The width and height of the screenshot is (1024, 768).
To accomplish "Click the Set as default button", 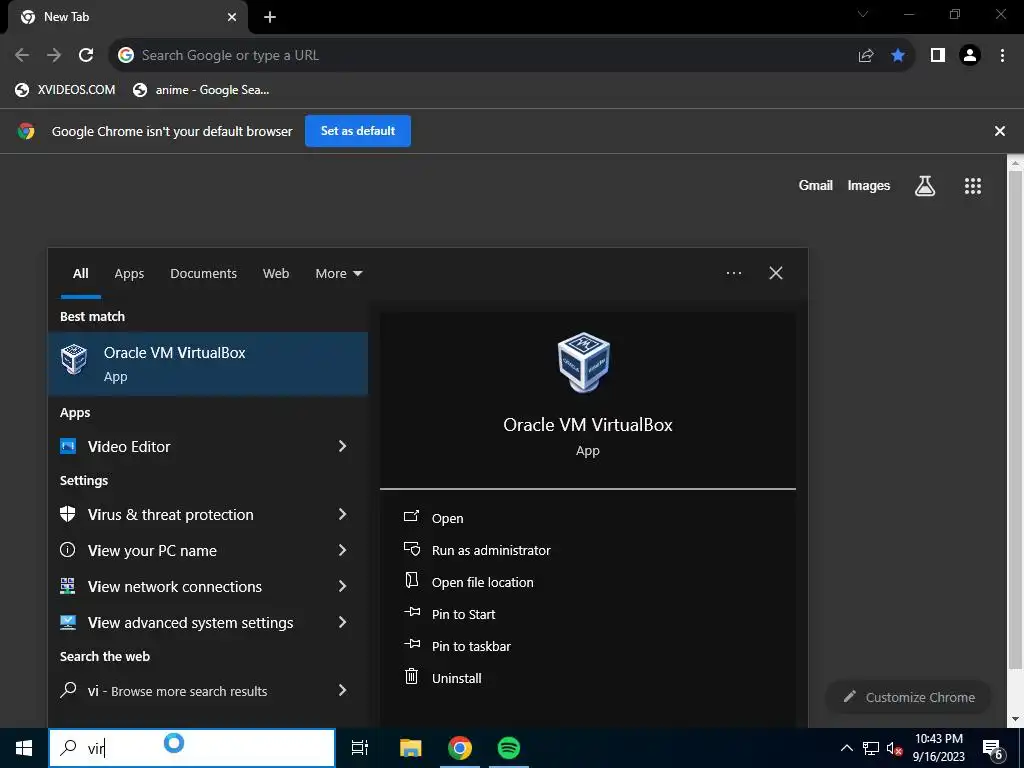I will (x=358, y=131).
